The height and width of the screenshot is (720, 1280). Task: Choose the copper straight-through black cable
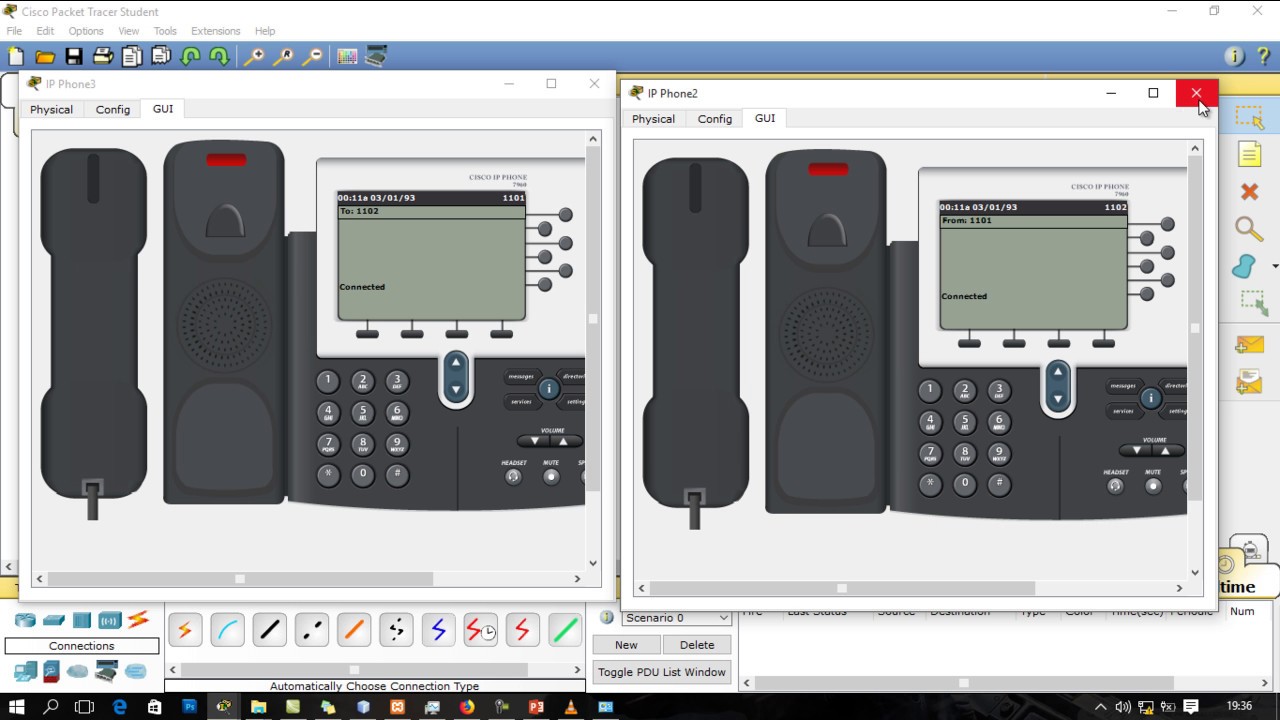click(x=269, y=630)
